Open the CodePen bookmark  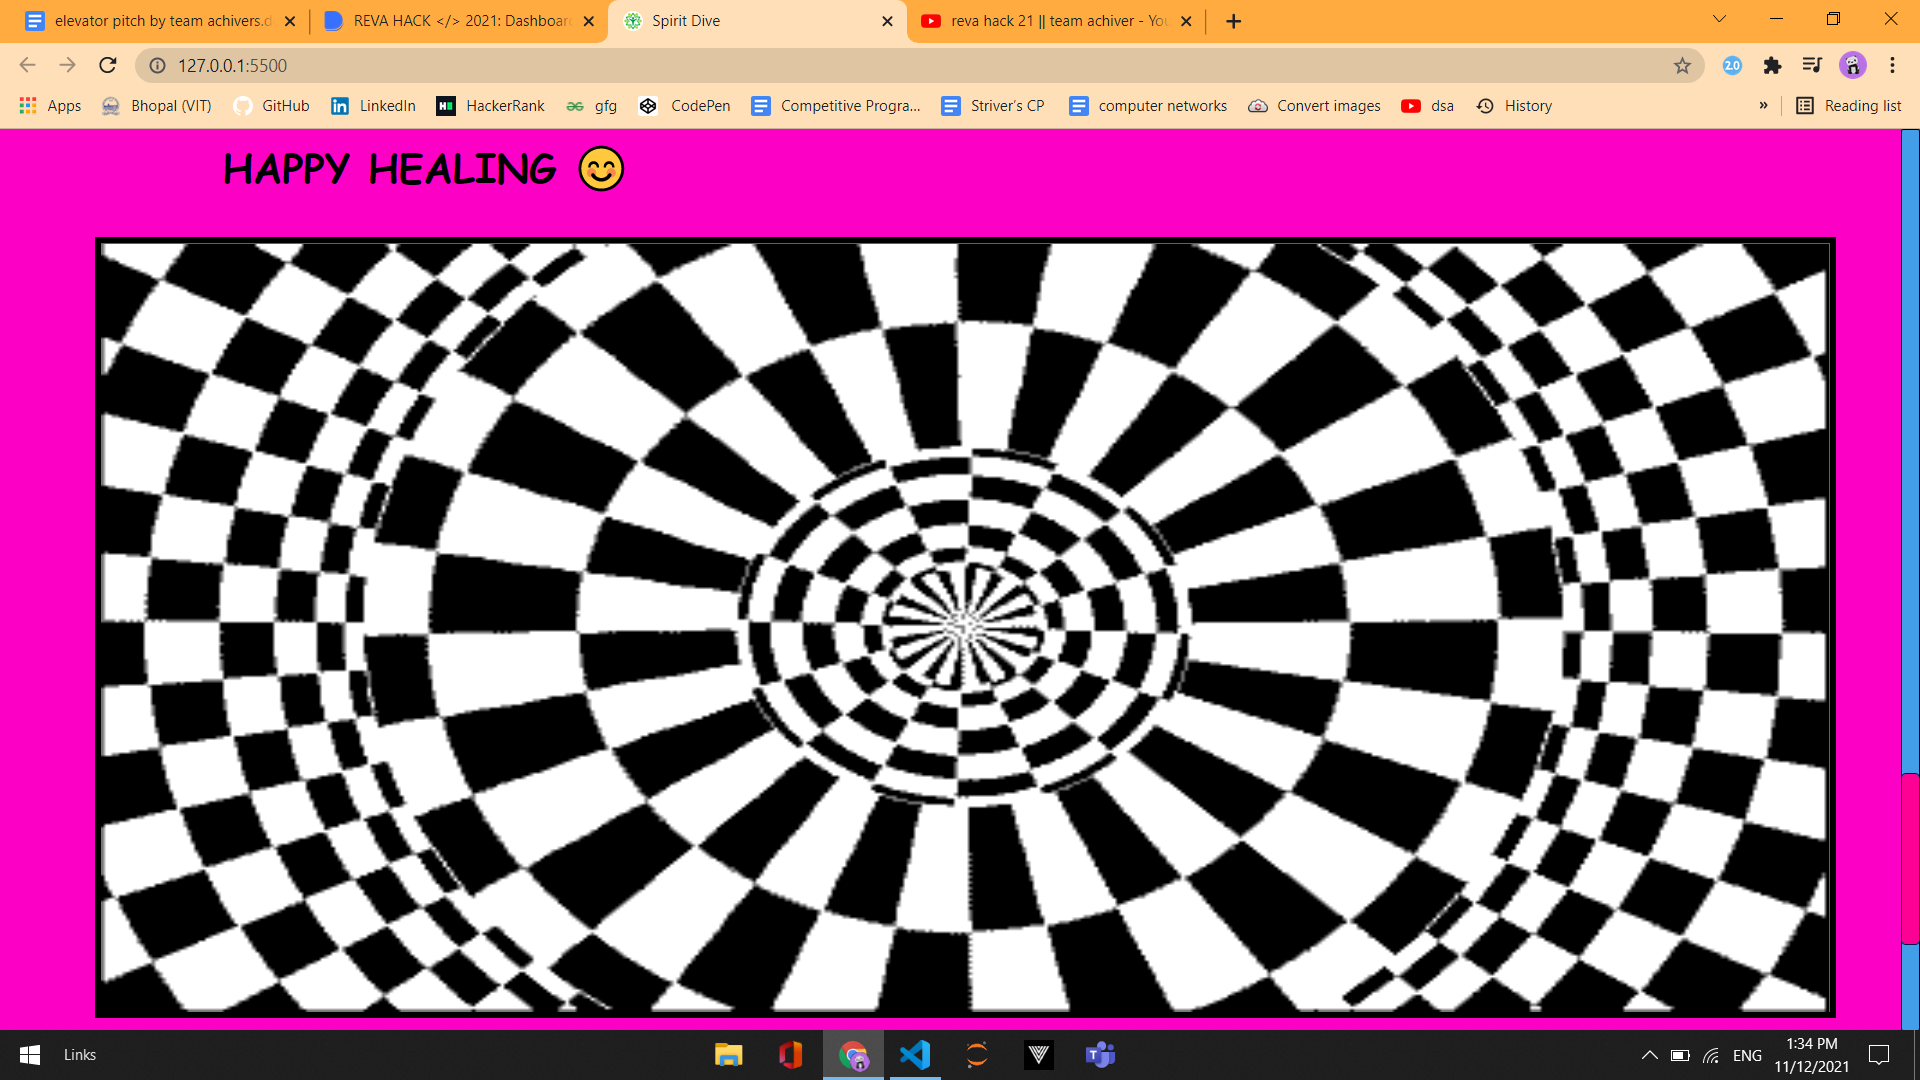(685, 105)
